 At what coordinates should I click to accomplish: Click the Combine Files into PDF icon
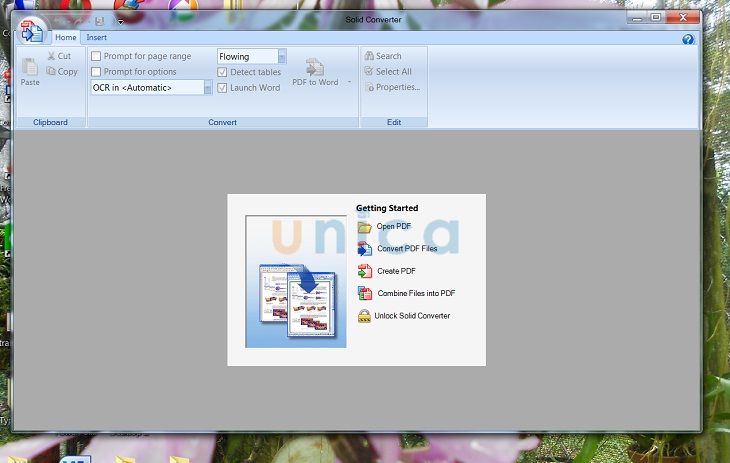point(365,293)
